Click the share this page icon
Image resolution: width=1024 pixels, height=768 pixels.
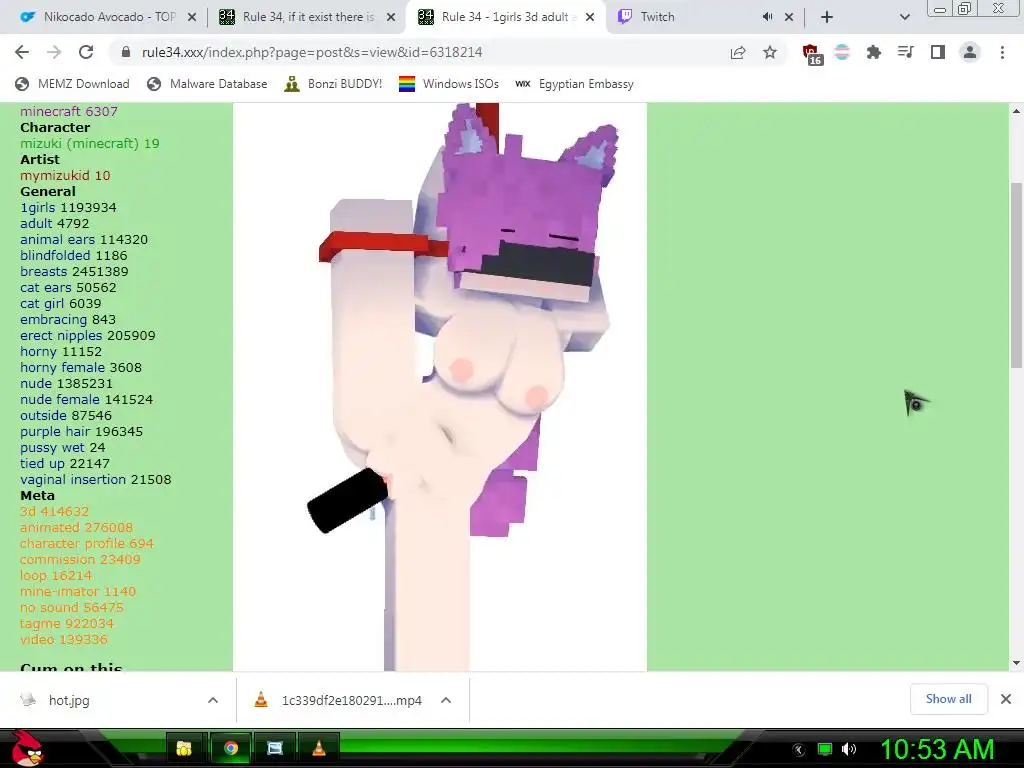(738, 52)
